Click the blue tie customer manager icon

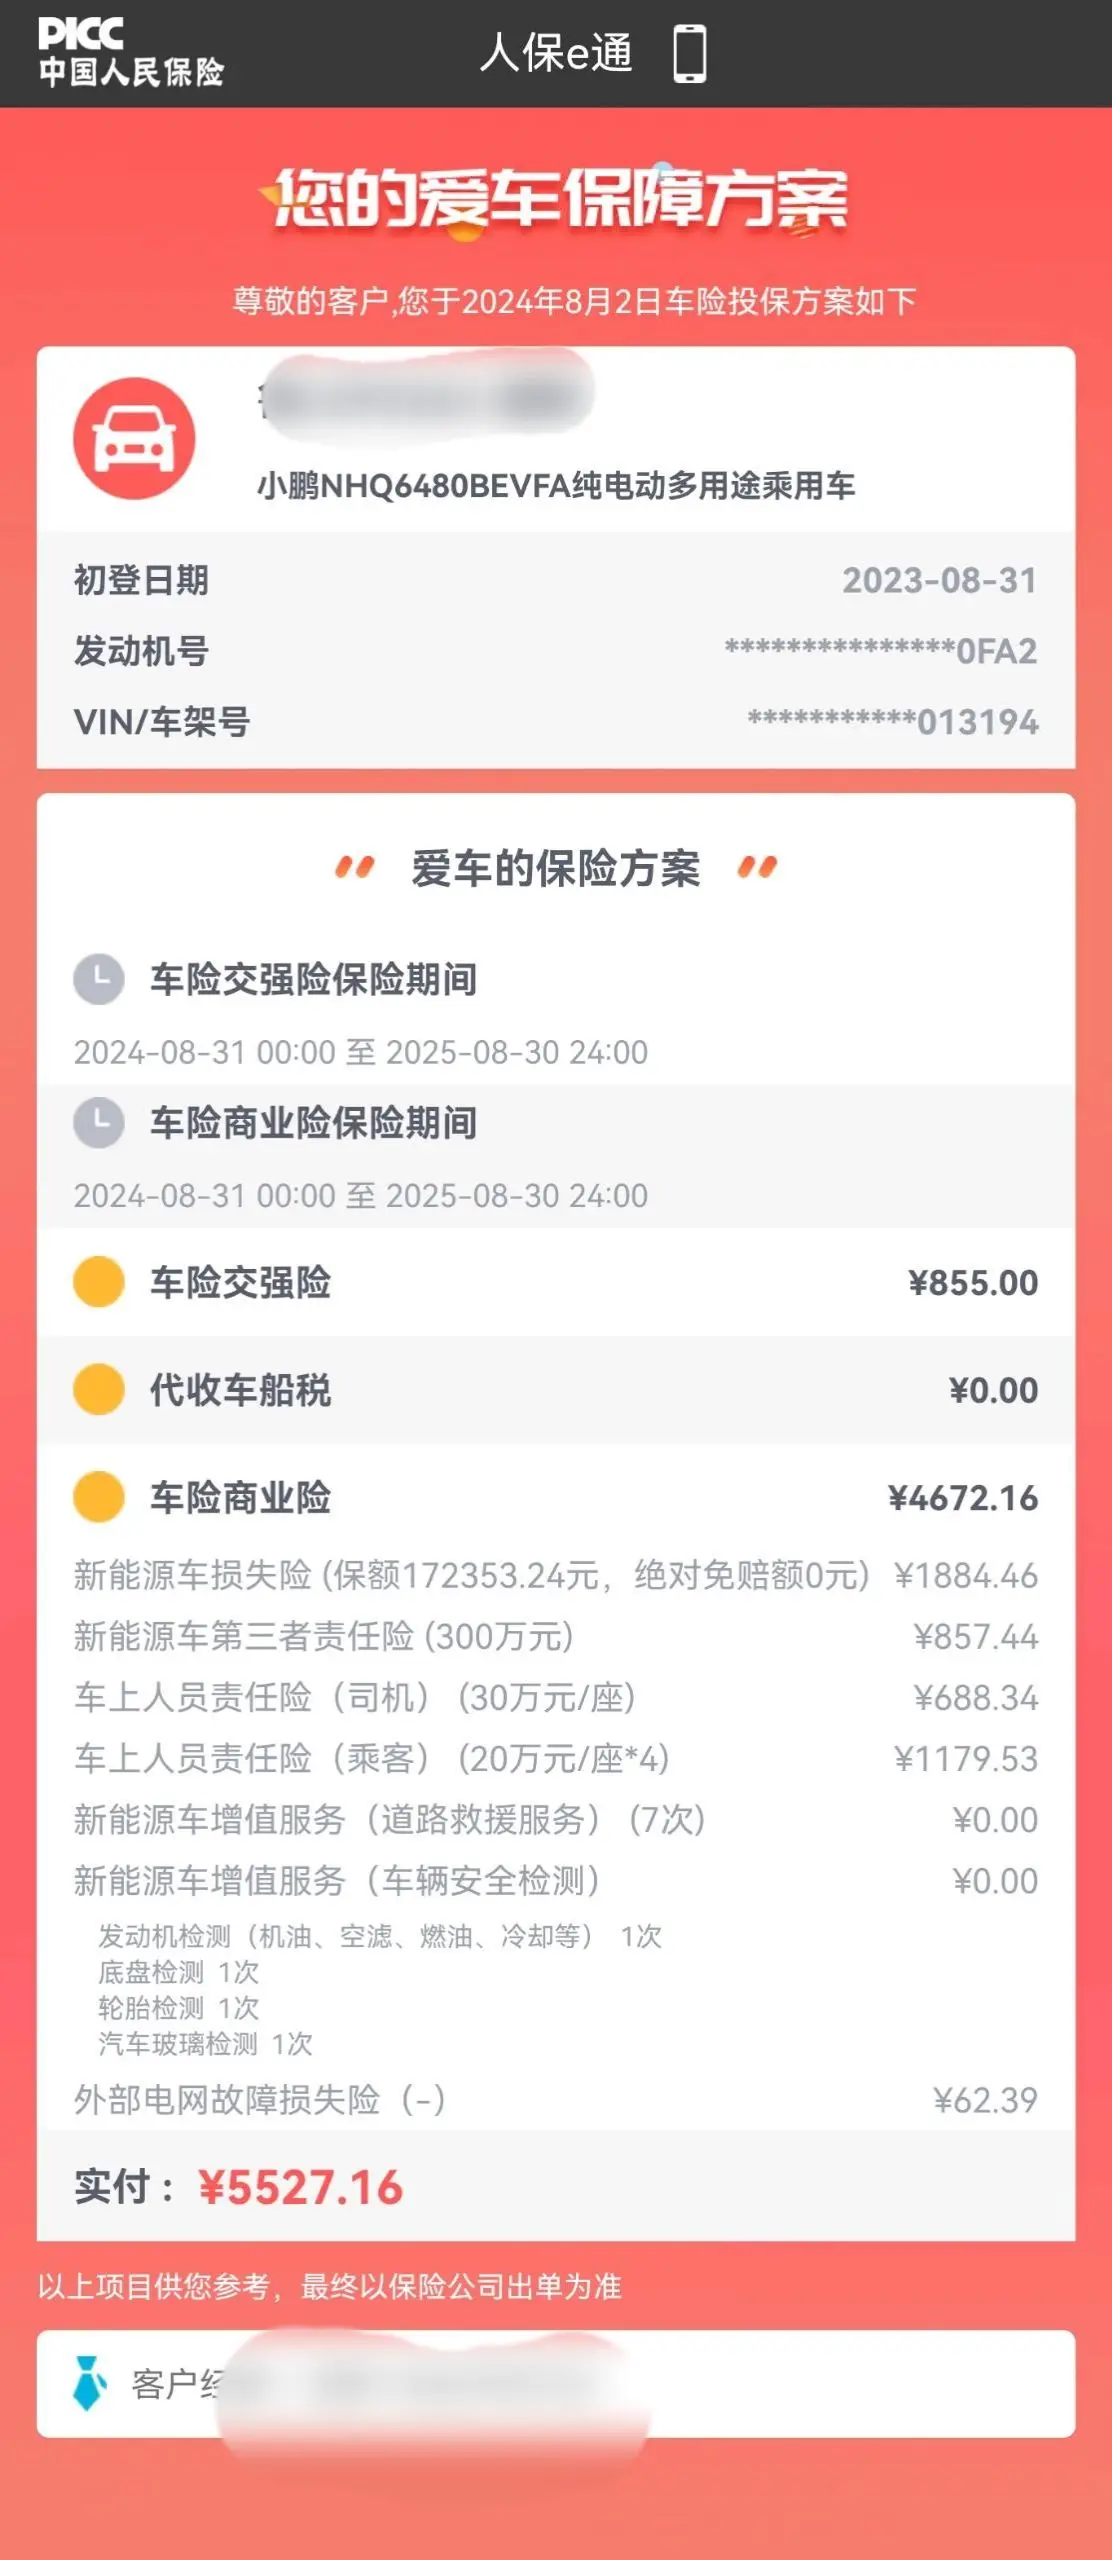[x=90, y=2383]
